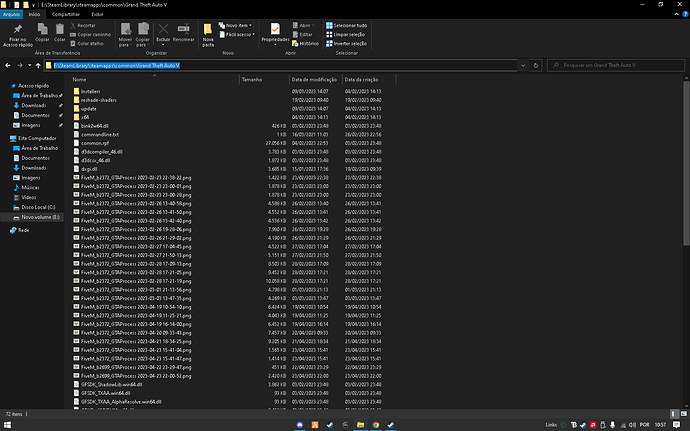Expand the 'Fácil acesso' dropdown

[240, 34]
